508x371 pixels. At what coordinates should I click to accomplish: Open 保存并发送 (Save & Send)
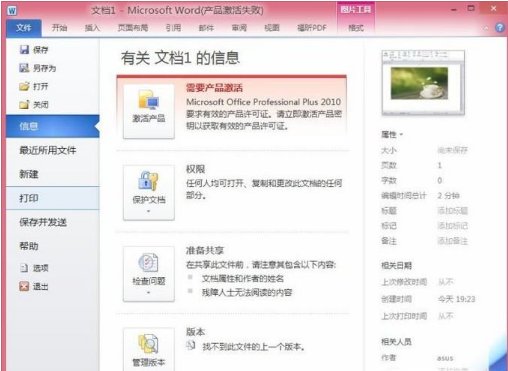click(53, 222)
